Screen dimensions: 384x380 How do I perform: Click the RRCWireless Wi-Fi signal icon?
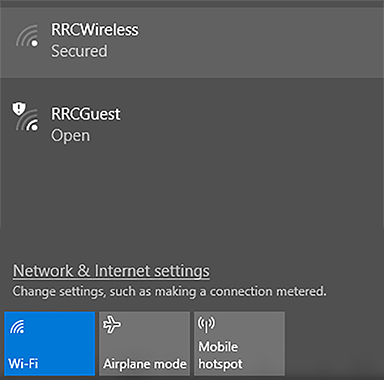tap(27, 36)
